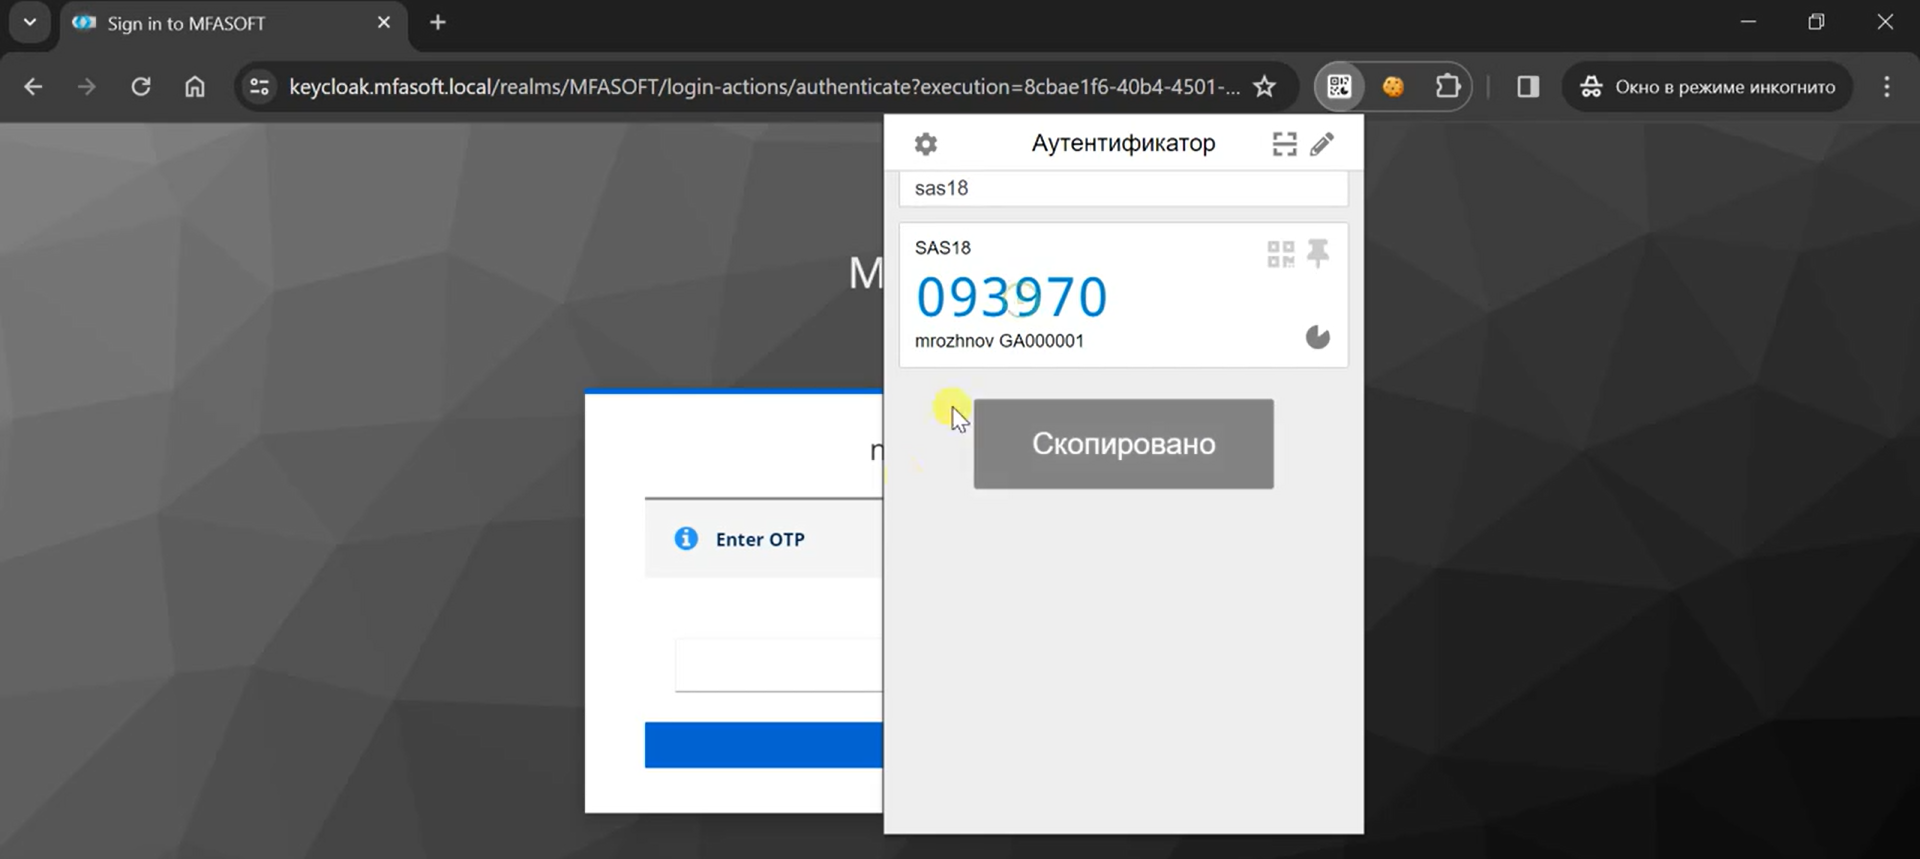1920x859 pixels.
Task: Submit the OTP with the blue button
Action: 763,745
